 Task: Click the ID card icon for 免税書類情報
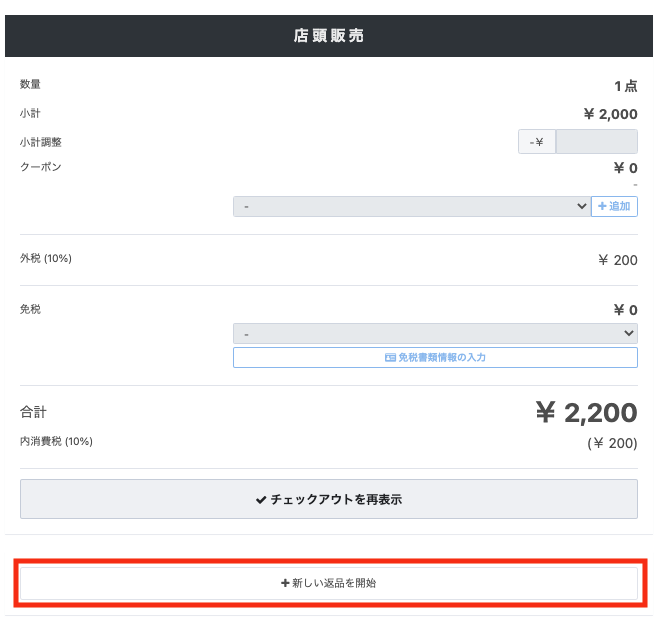(x=390, y=357)
